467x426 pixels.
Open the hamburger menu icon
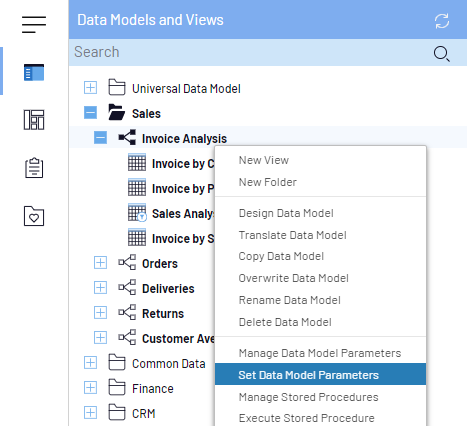tap(34, 24)
